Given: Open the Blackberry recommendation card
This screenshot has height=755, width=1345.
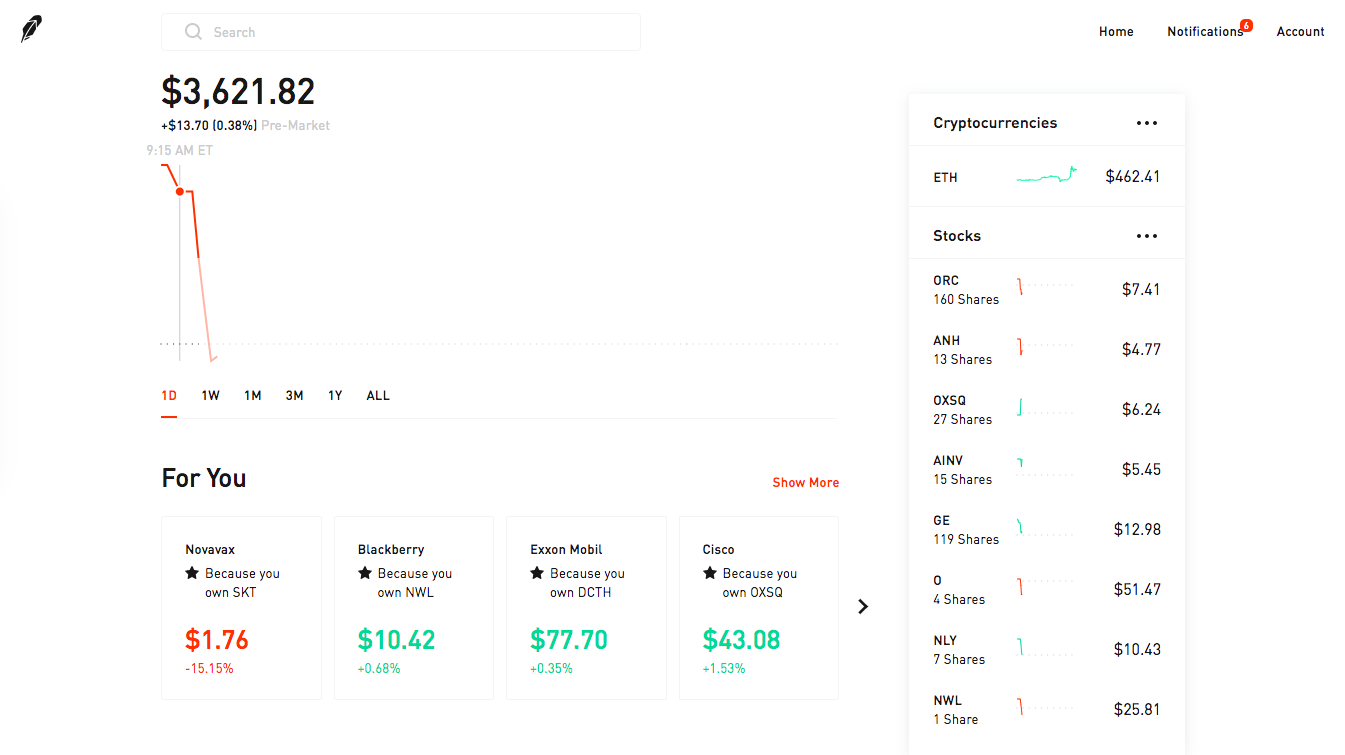Looking at the screenshot, I should point(414,608).
